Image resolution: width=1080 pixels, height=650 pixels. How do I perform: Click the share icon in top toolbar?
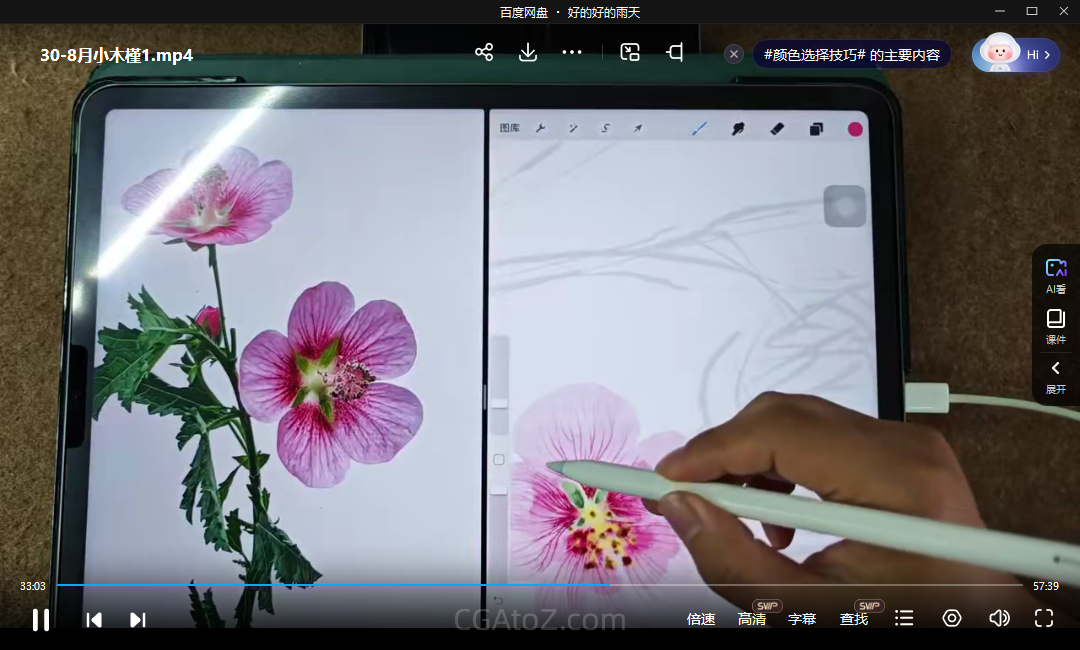click(x=484, y=52)
